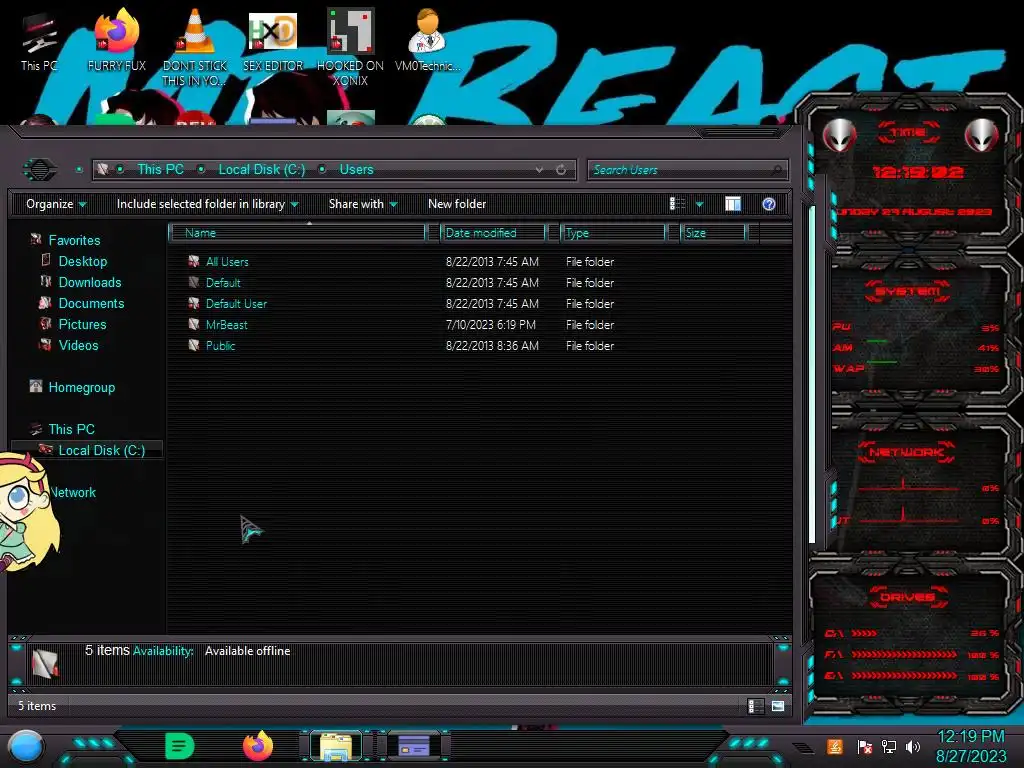Open the view options dropdown arrow
The height and width of the screenshot is (768, 1024).
(x=699, y=204)
